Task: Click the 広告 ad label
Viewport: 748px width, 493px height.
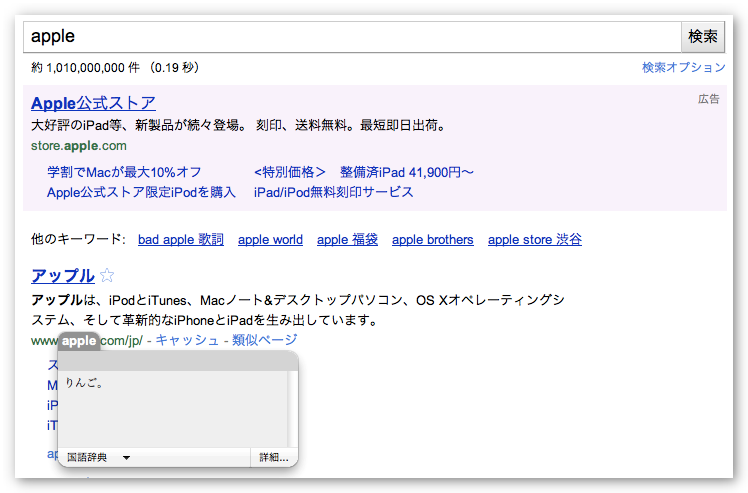Action: click(708, 99)
